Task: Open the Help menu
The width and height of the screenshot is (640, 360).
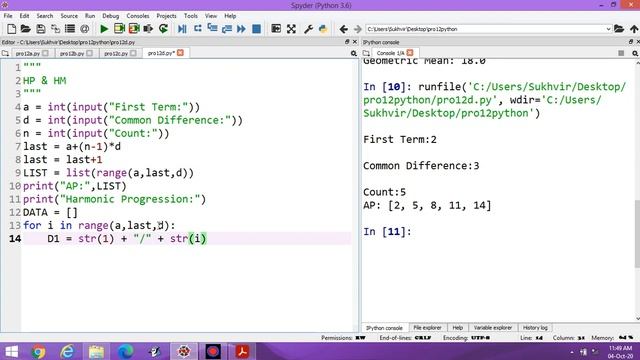Action: [230, 16]
